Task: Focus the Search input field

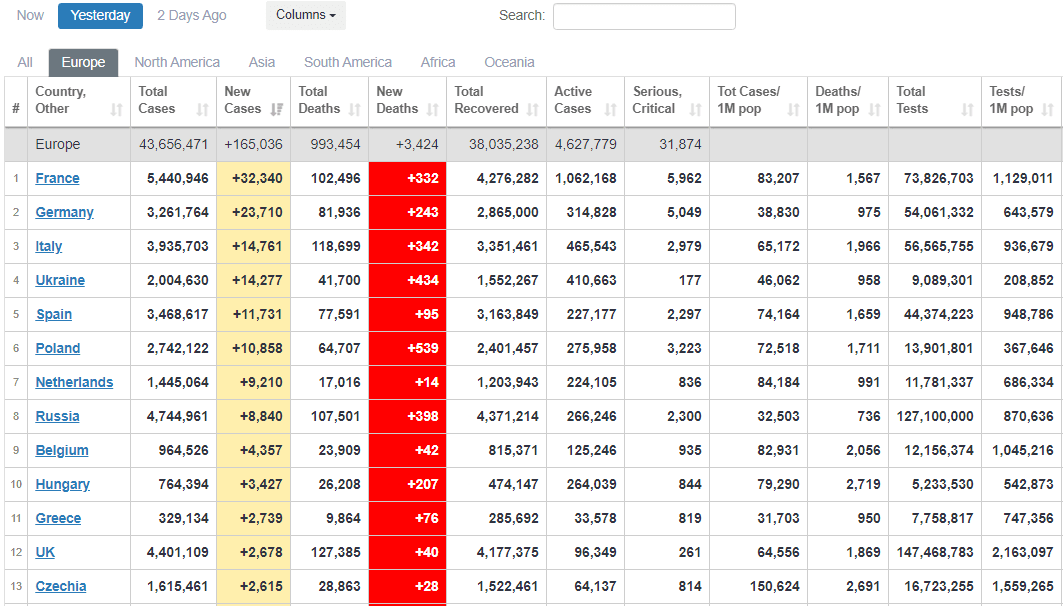Action: pos(644,16)
